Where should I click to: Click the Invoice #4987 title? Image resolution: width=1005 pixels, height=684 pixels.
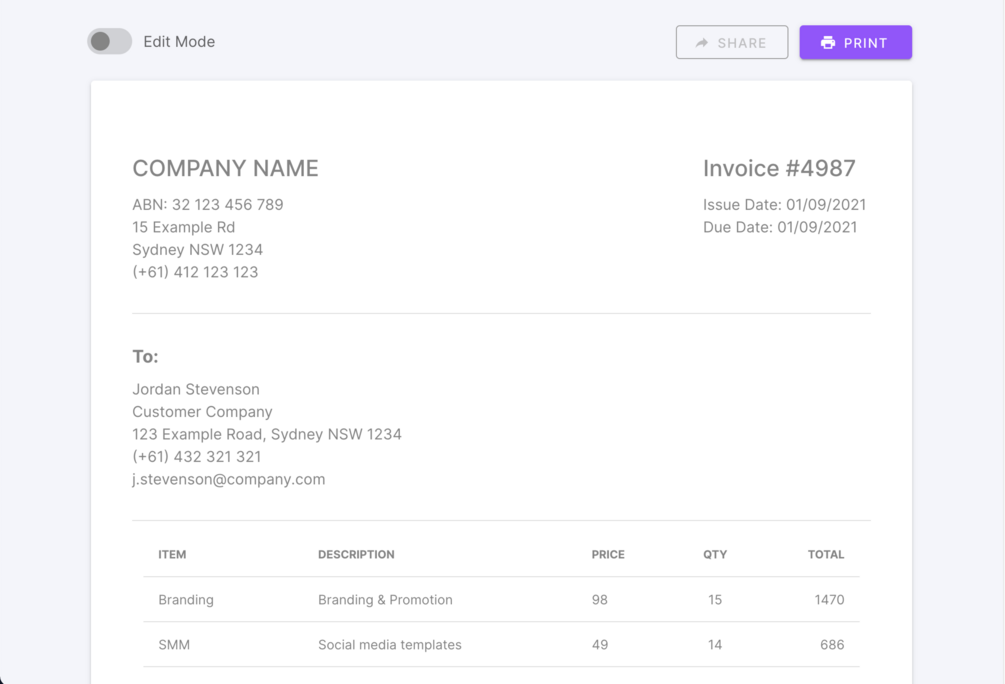pos(779,169)
